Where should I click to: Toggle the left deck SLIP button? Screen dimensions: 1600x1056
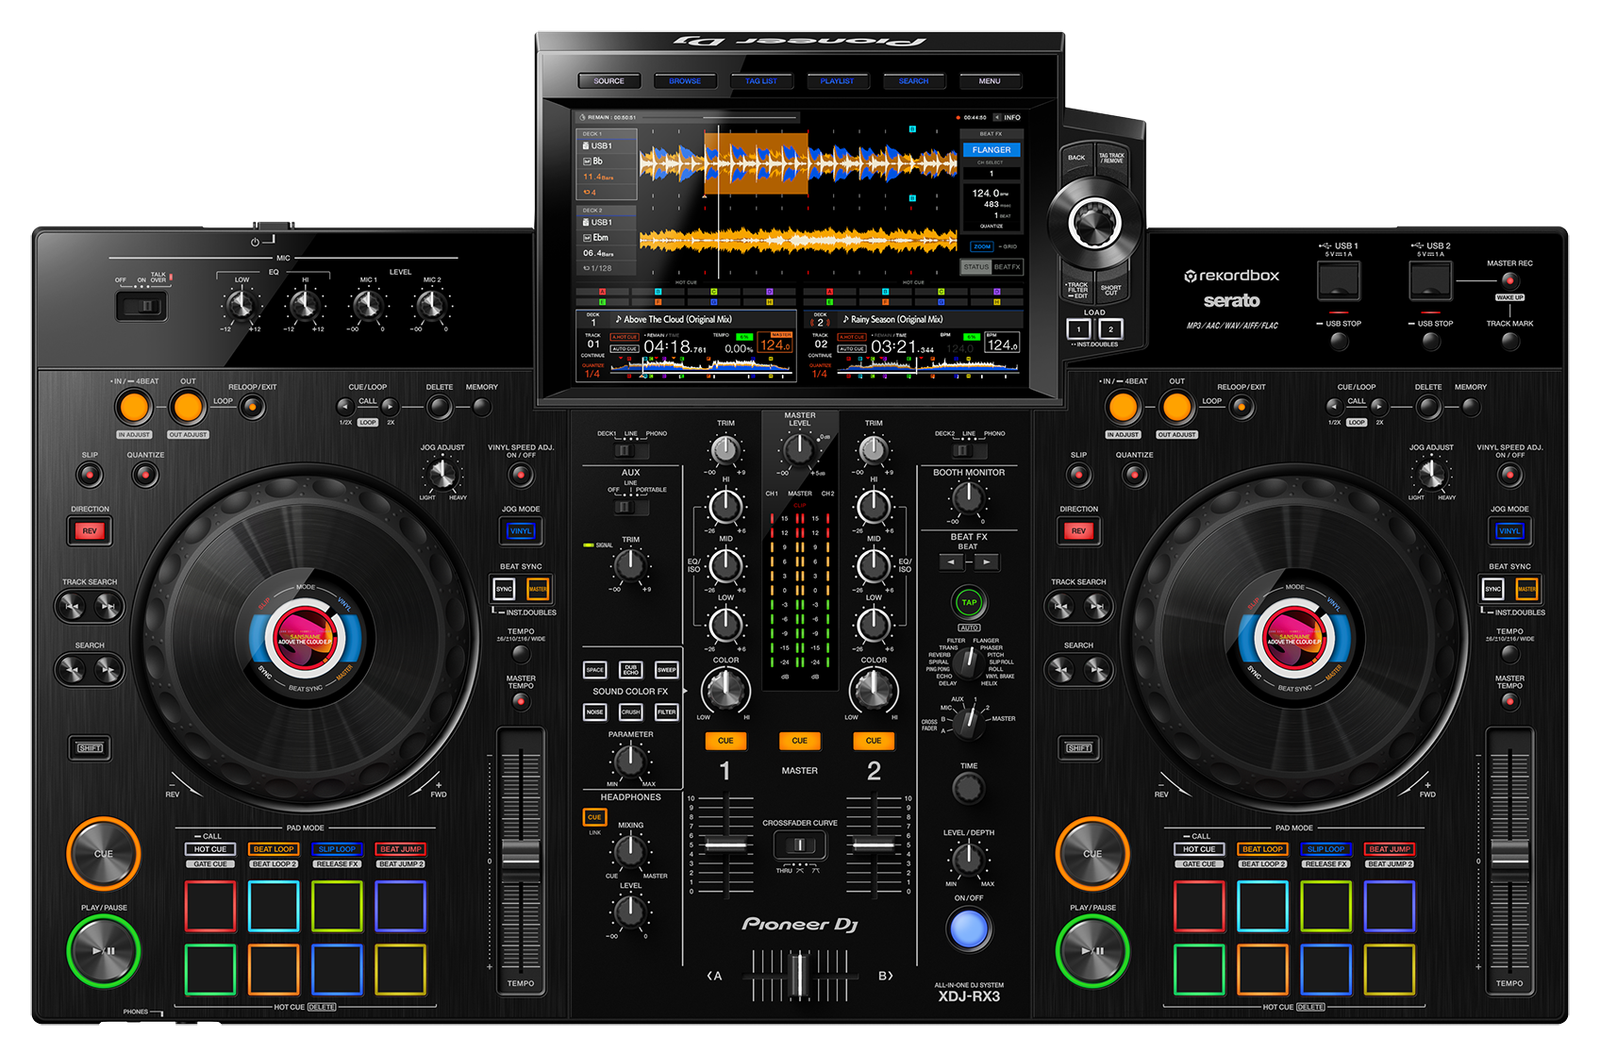point(90,475)
